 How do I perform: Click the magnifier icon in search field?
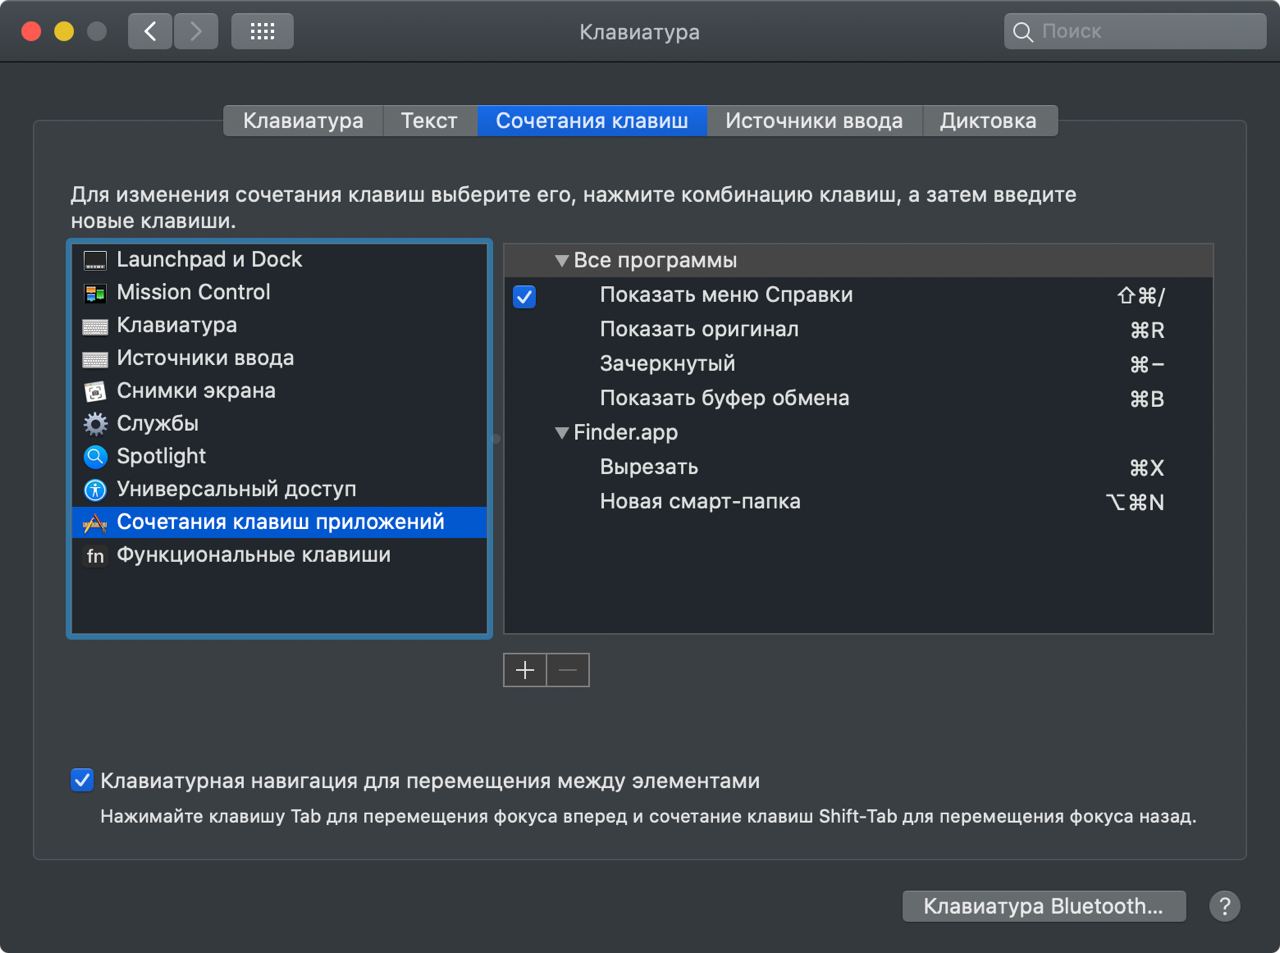pyautogui.click(x=1023, y=32)
